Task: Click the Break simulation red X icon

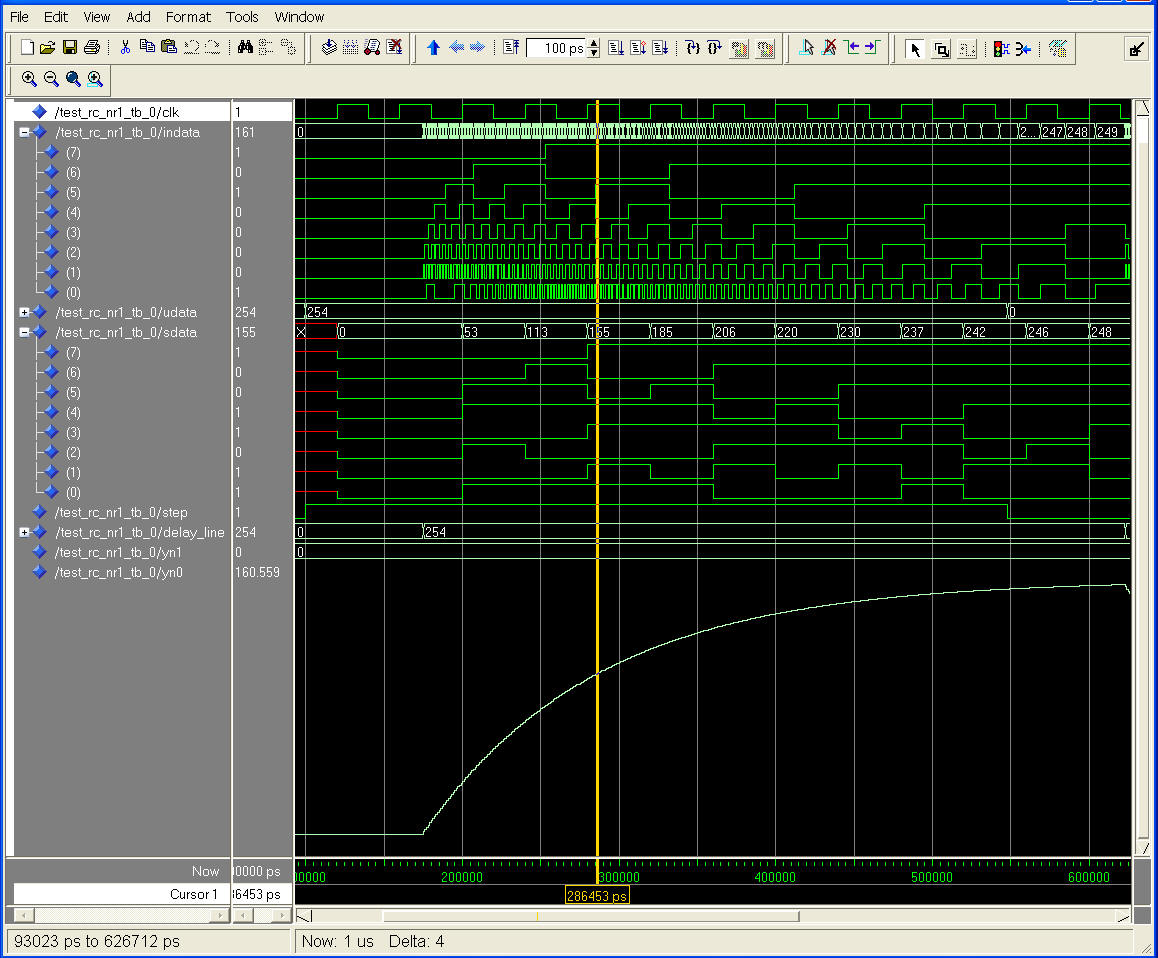Action: tap(395, 48)
